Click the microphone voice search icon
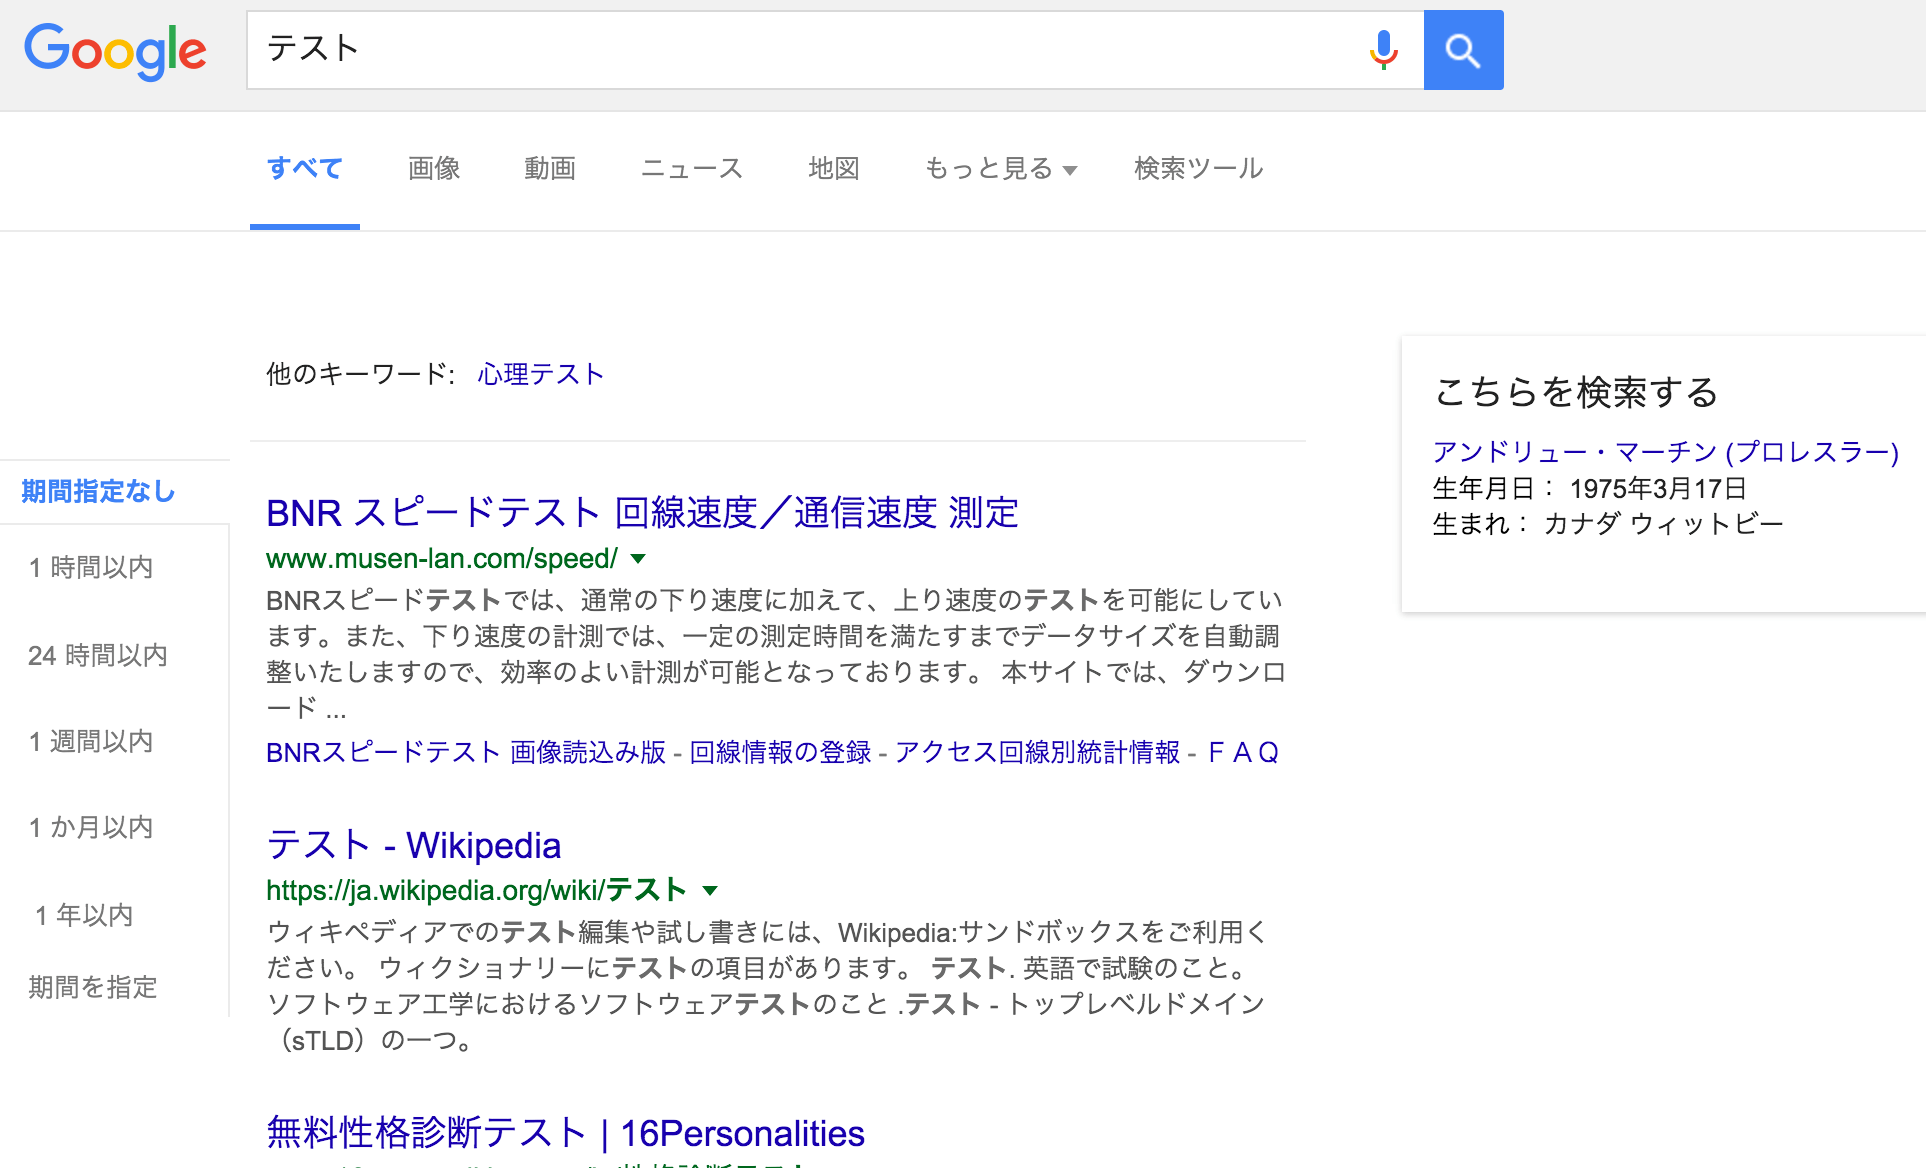Image resolution: width=1926 pixels, height=1168 pixels. [x=1383, y=50]
